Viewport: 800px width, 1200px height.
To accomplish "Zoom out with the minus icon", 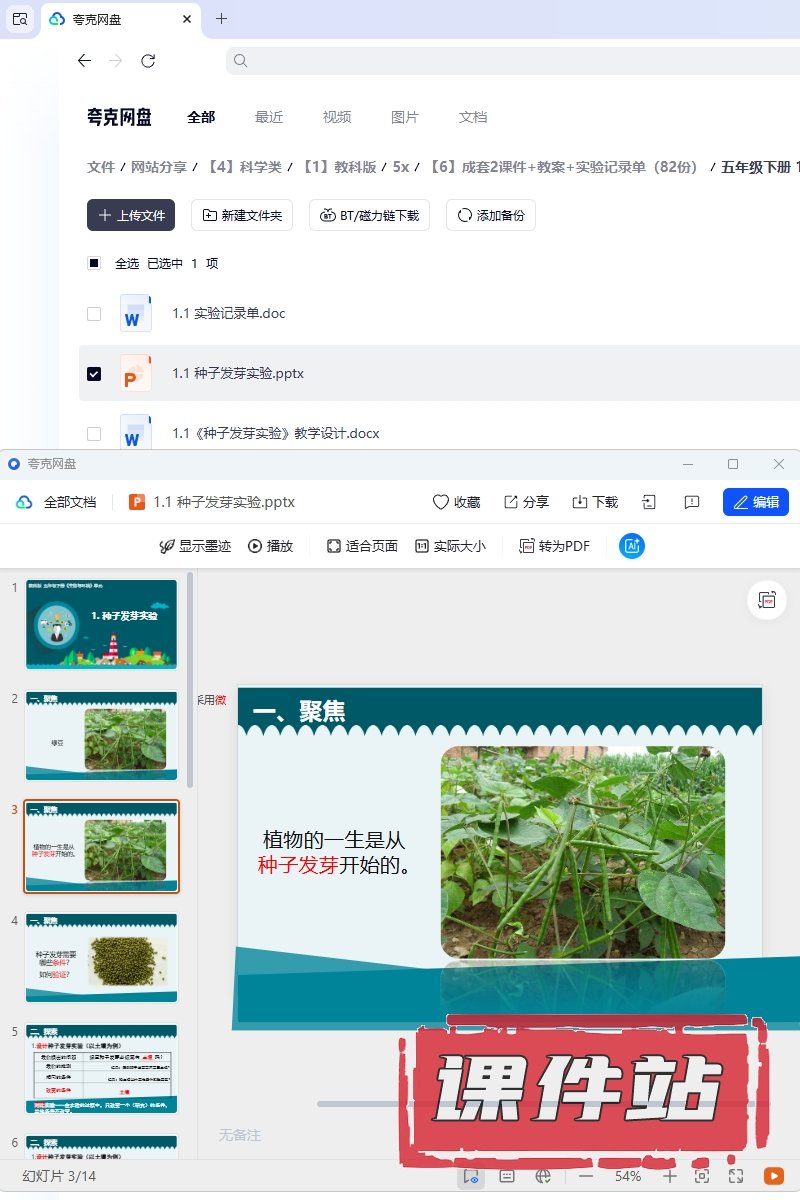I will coord(586,1176).
